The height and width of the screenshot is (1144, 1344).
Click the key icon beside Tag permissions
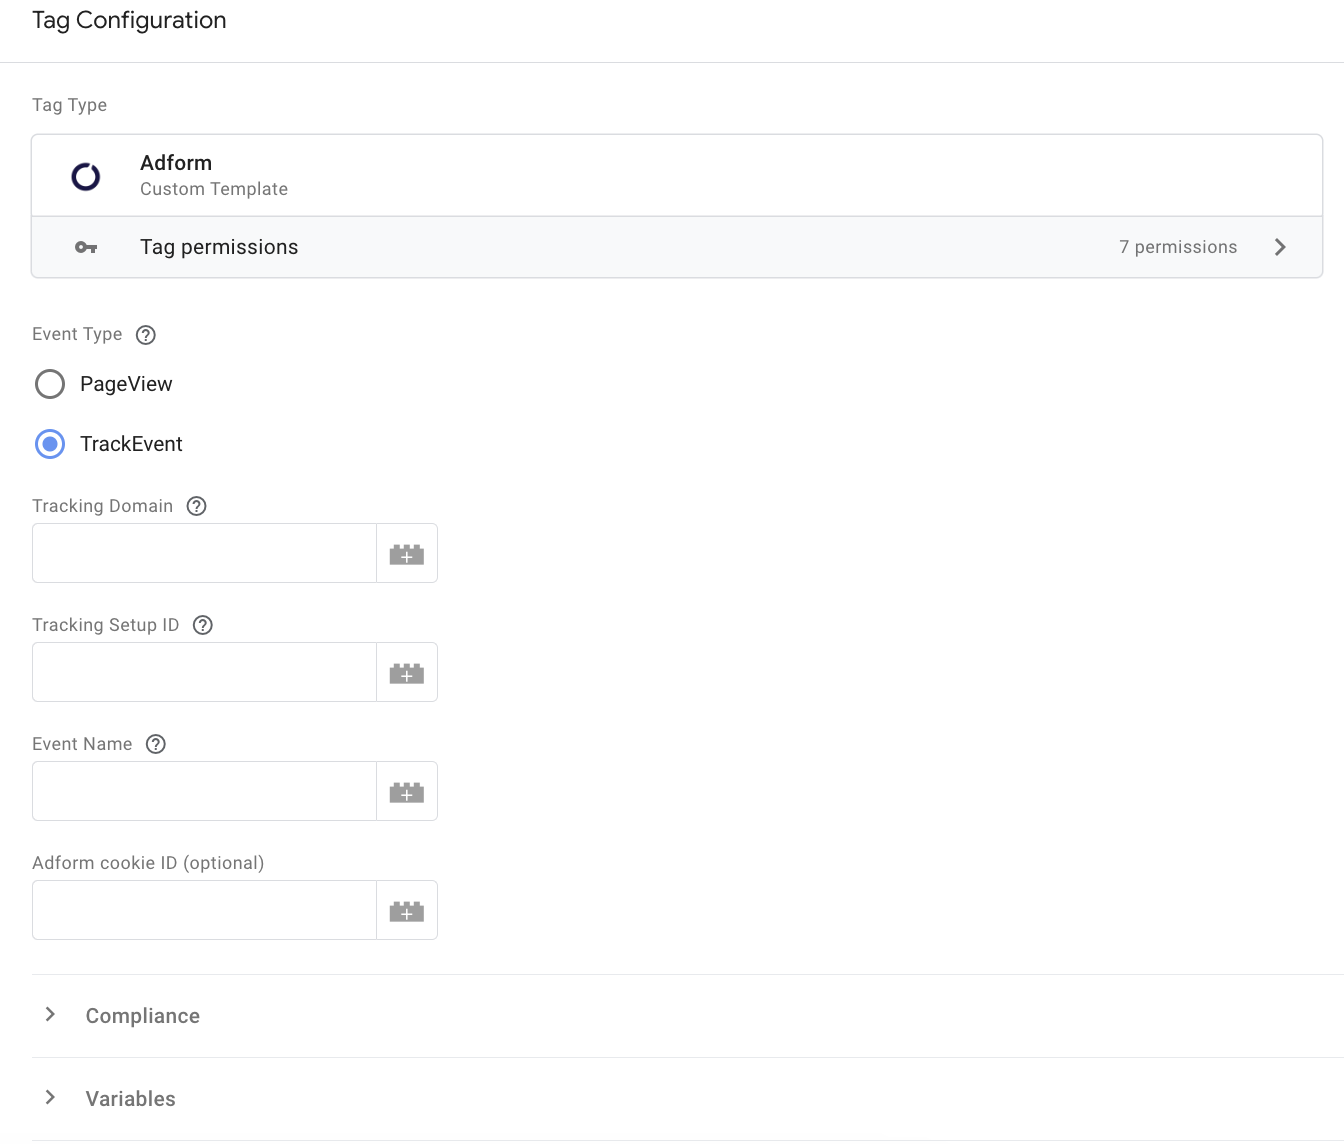click(x=87, y=247)
